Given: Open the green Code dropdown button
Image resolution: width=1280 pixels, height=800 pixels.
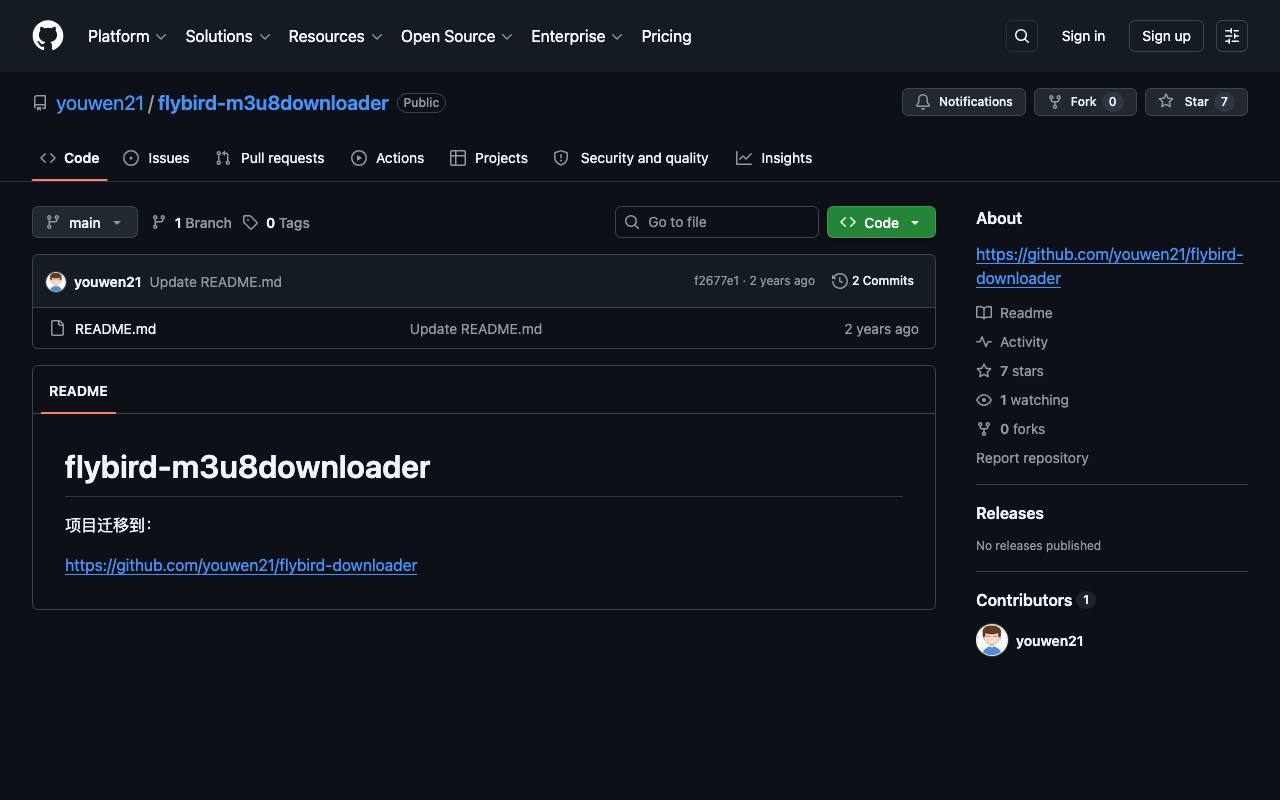Looking at the screenshot, I should point(881,222).
